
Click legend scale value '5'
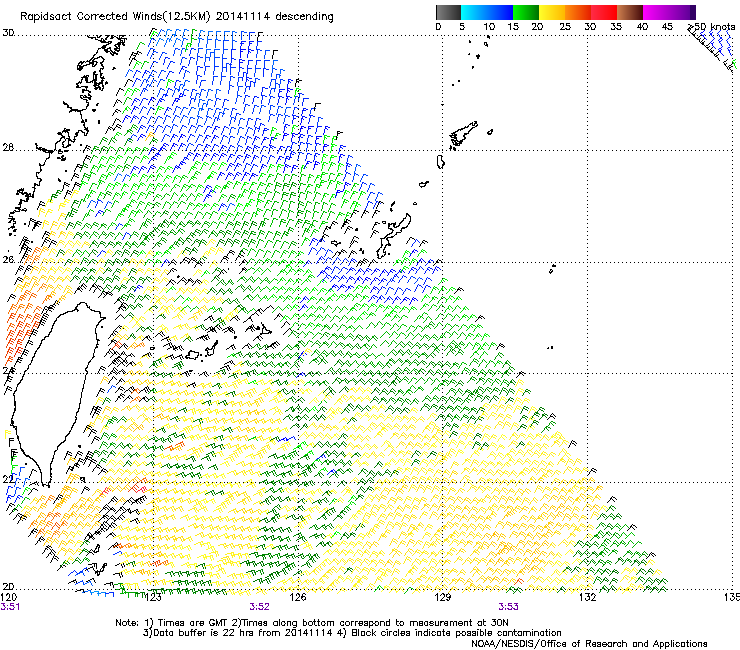click(462, 27)
